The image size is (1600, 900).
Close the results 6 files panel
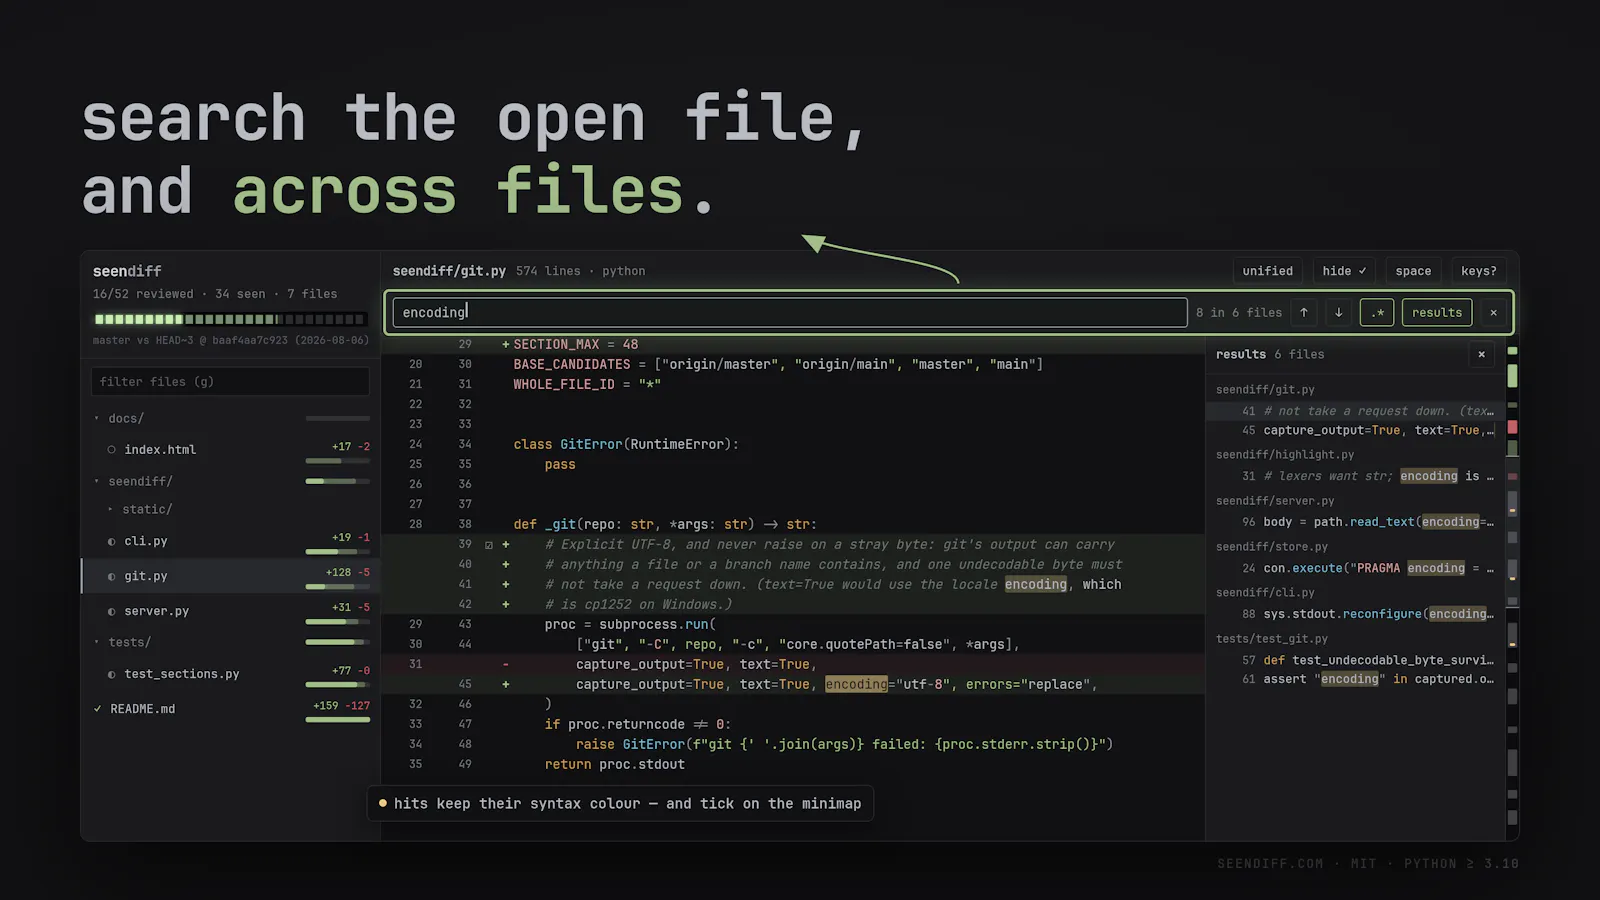(x=1482, y=354)
